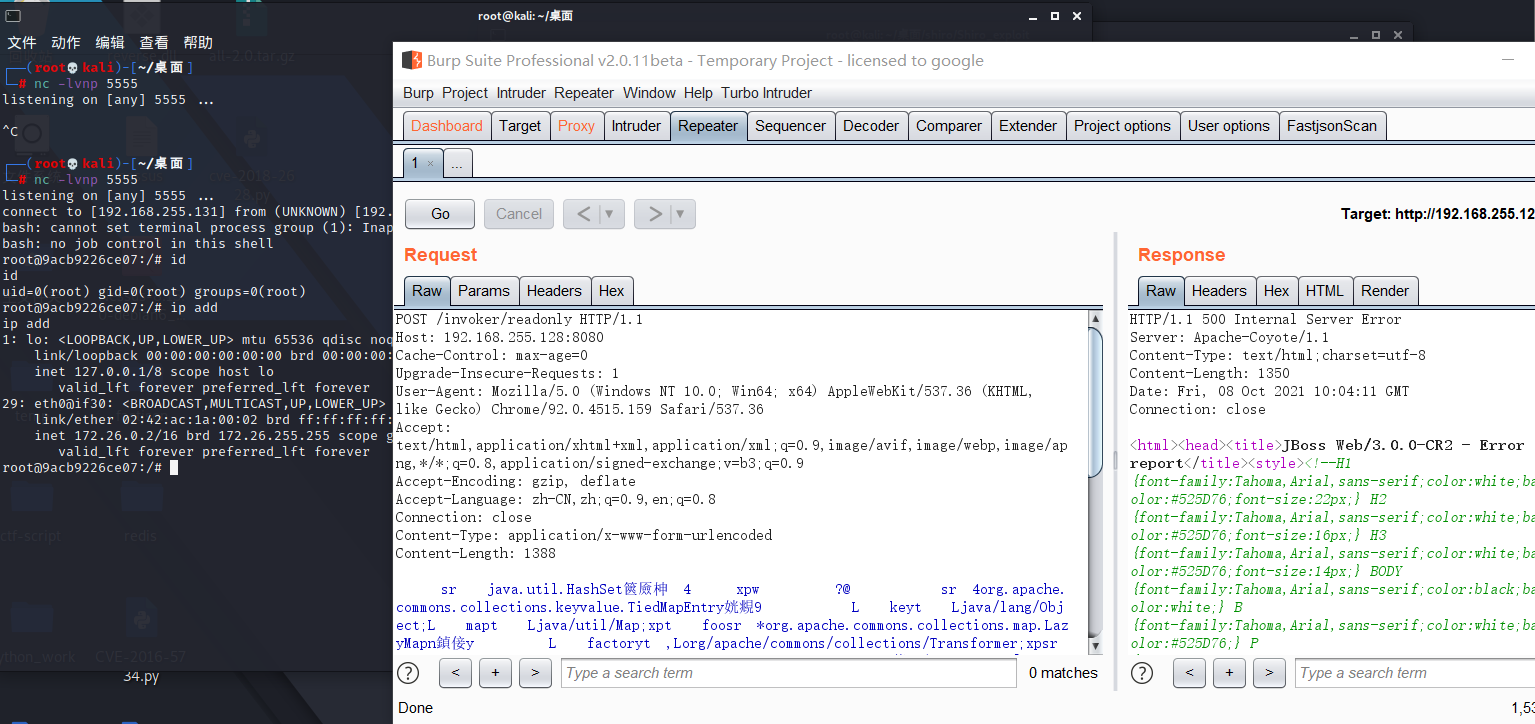Click the 'HTTP/1.1 500 Internal Server Error' response line
Viewport: 1535px width, 724px height.
[1265, 320]
